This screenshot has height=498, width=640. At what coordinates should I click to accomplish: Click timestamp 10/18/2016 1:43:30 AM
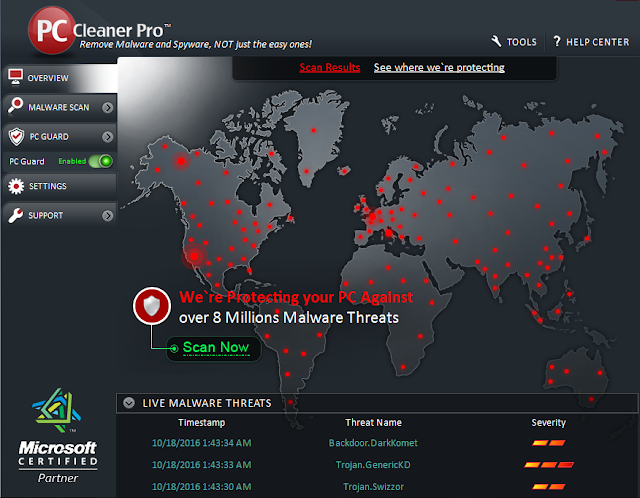tap(202, 487)
